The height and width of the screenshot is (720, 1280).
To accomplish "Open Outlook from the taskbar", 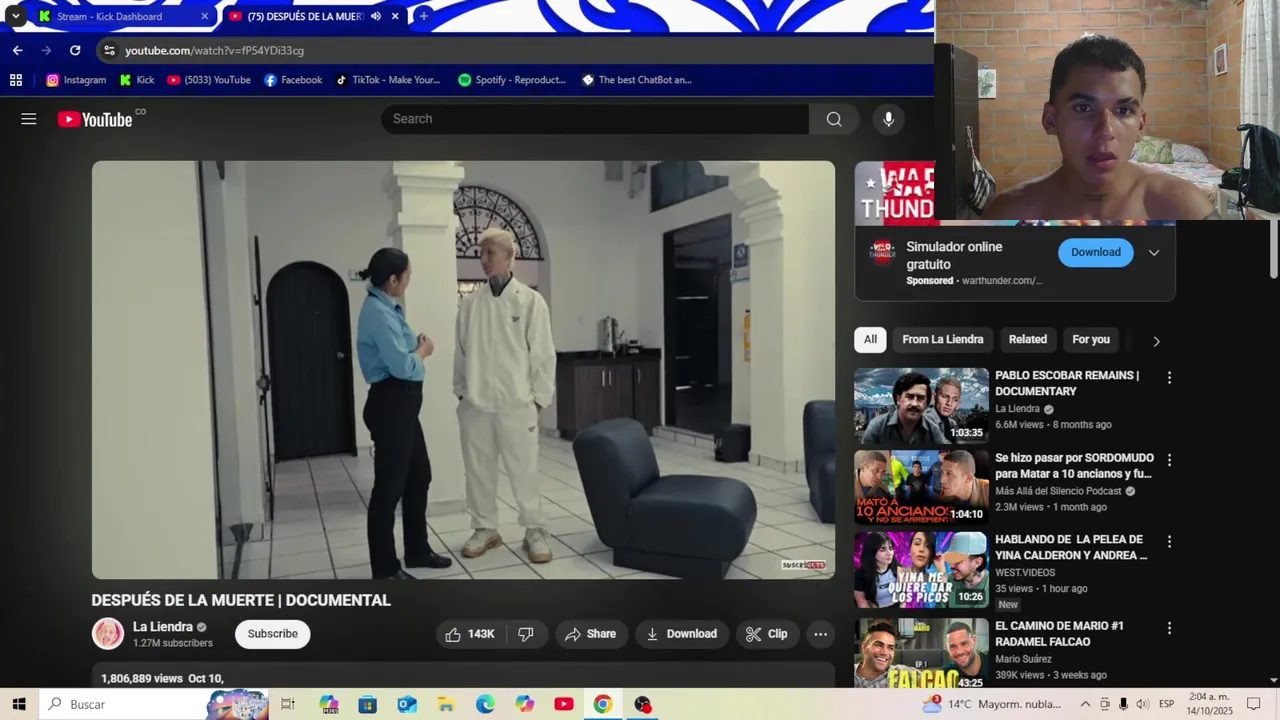I will (407, 704).
